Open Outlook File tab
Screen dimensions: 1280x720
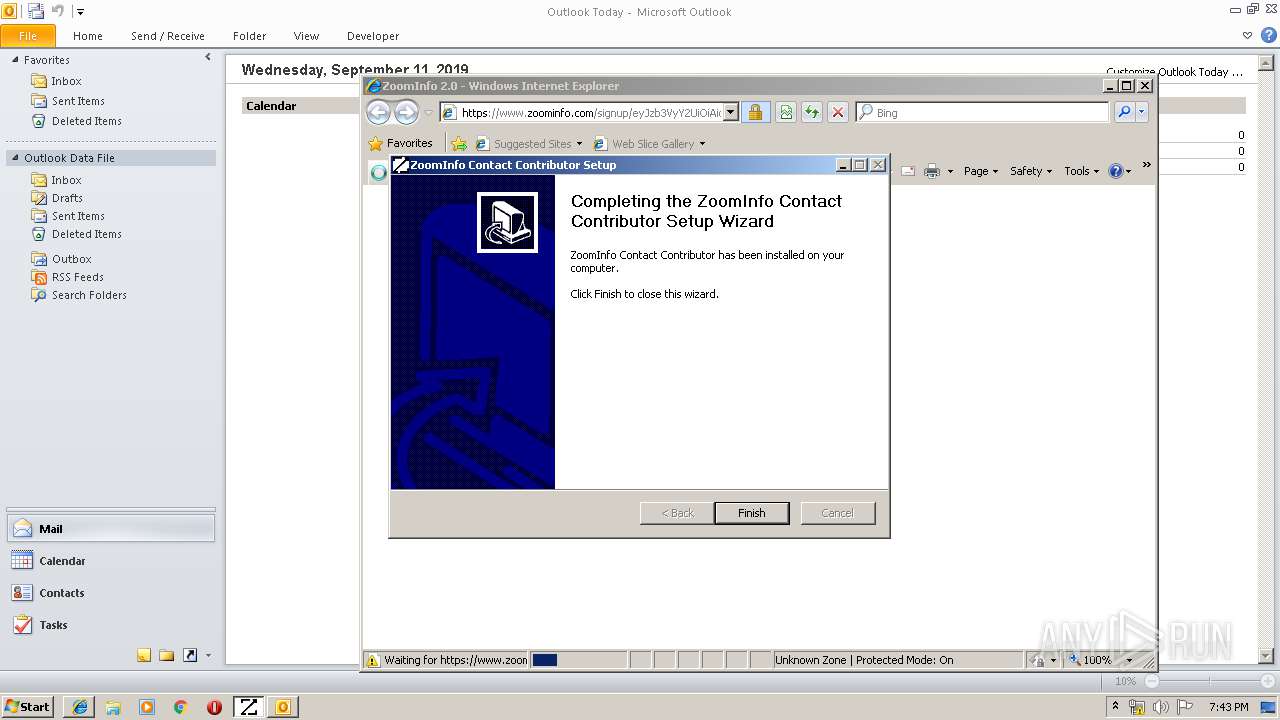point(28,36)
